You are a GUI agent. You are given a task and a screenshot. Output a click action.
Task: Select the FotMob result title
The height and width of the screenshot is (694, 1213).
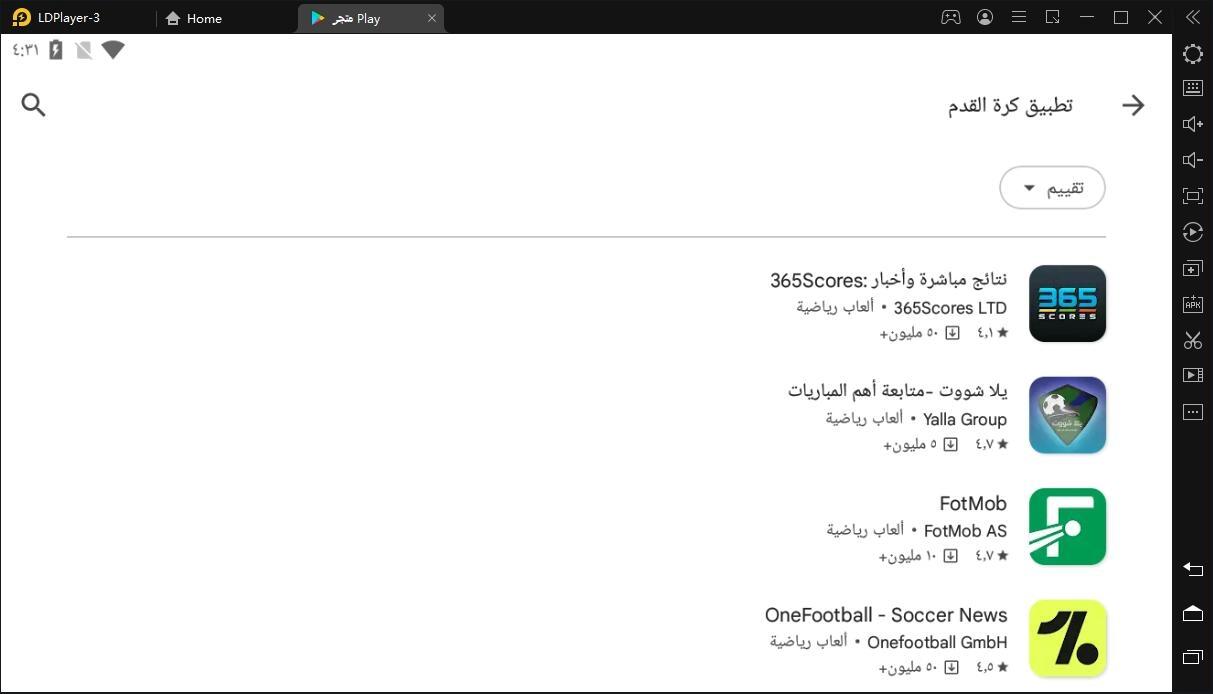[x=973, y=503]
